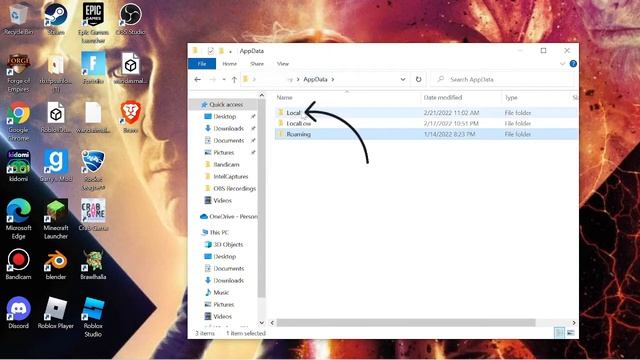Open pinned Downloads under Quick access
Screen dimensions: 640x360
tap(228, 128)
